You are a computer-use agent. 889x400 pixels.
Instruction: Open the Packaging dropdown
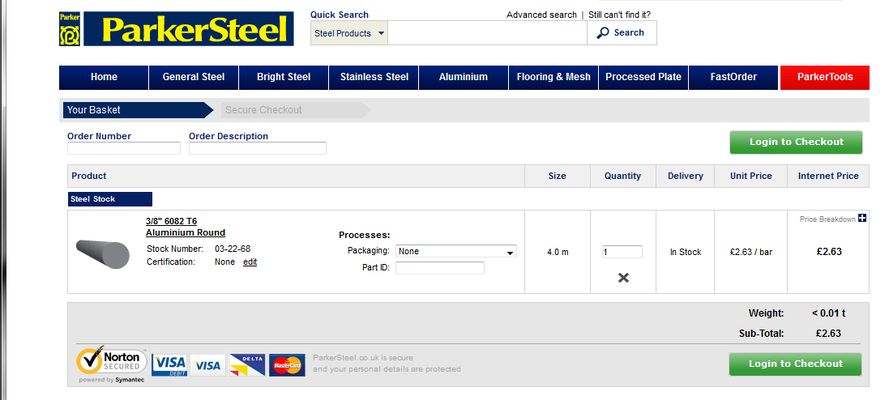[456, 251]
